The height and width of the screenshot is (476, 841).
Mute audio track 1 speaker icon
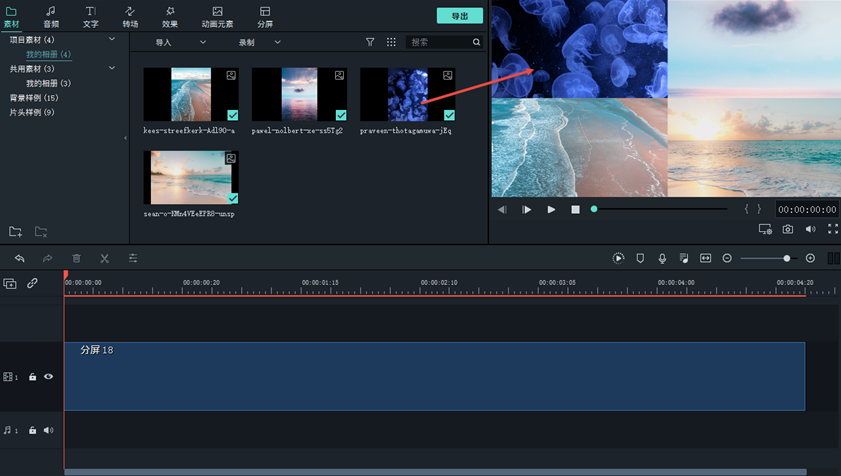click(48, 430)
